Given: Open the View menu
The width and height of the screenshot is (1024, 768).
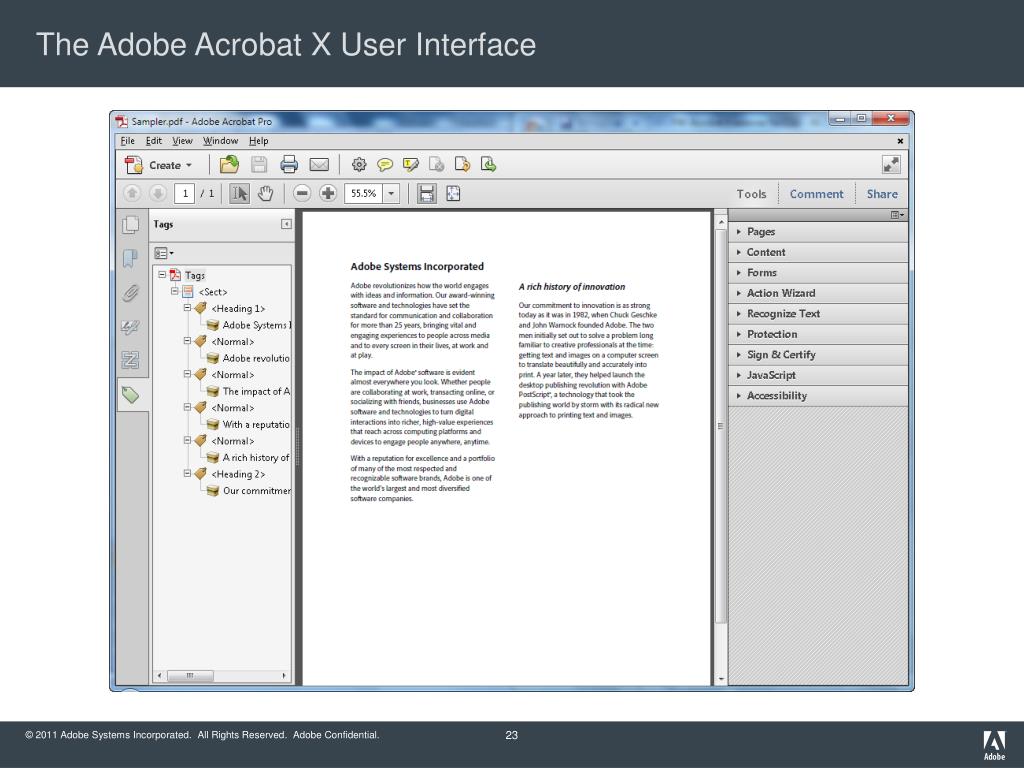Looking at the screenshot, I should (182, 140).
